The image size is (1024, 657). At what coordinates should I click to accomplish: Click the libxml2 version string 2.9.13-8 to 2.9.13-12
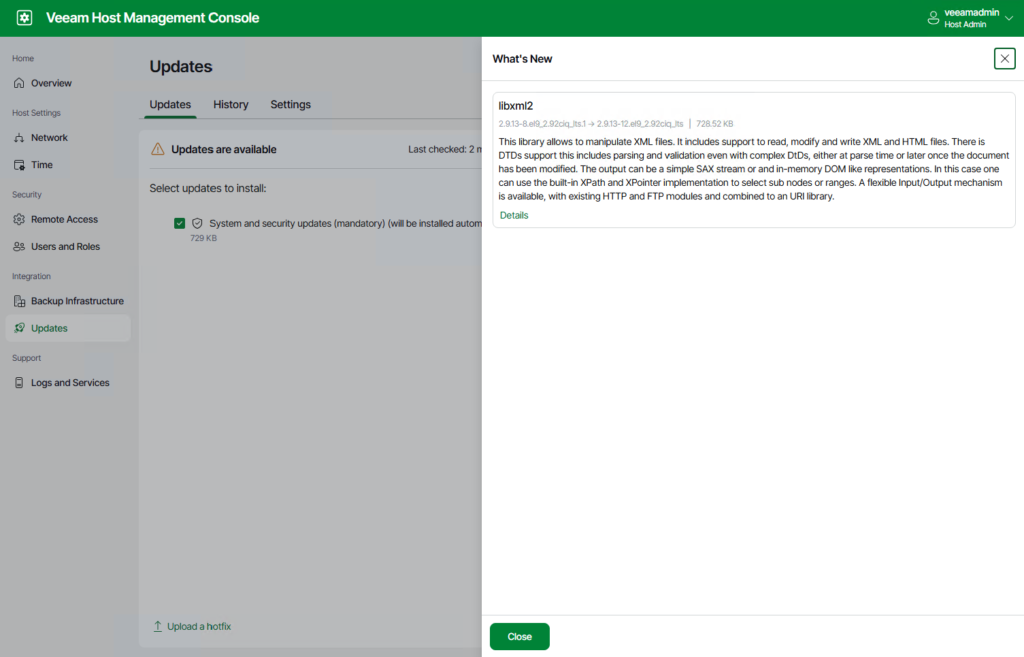click(590, 123)
